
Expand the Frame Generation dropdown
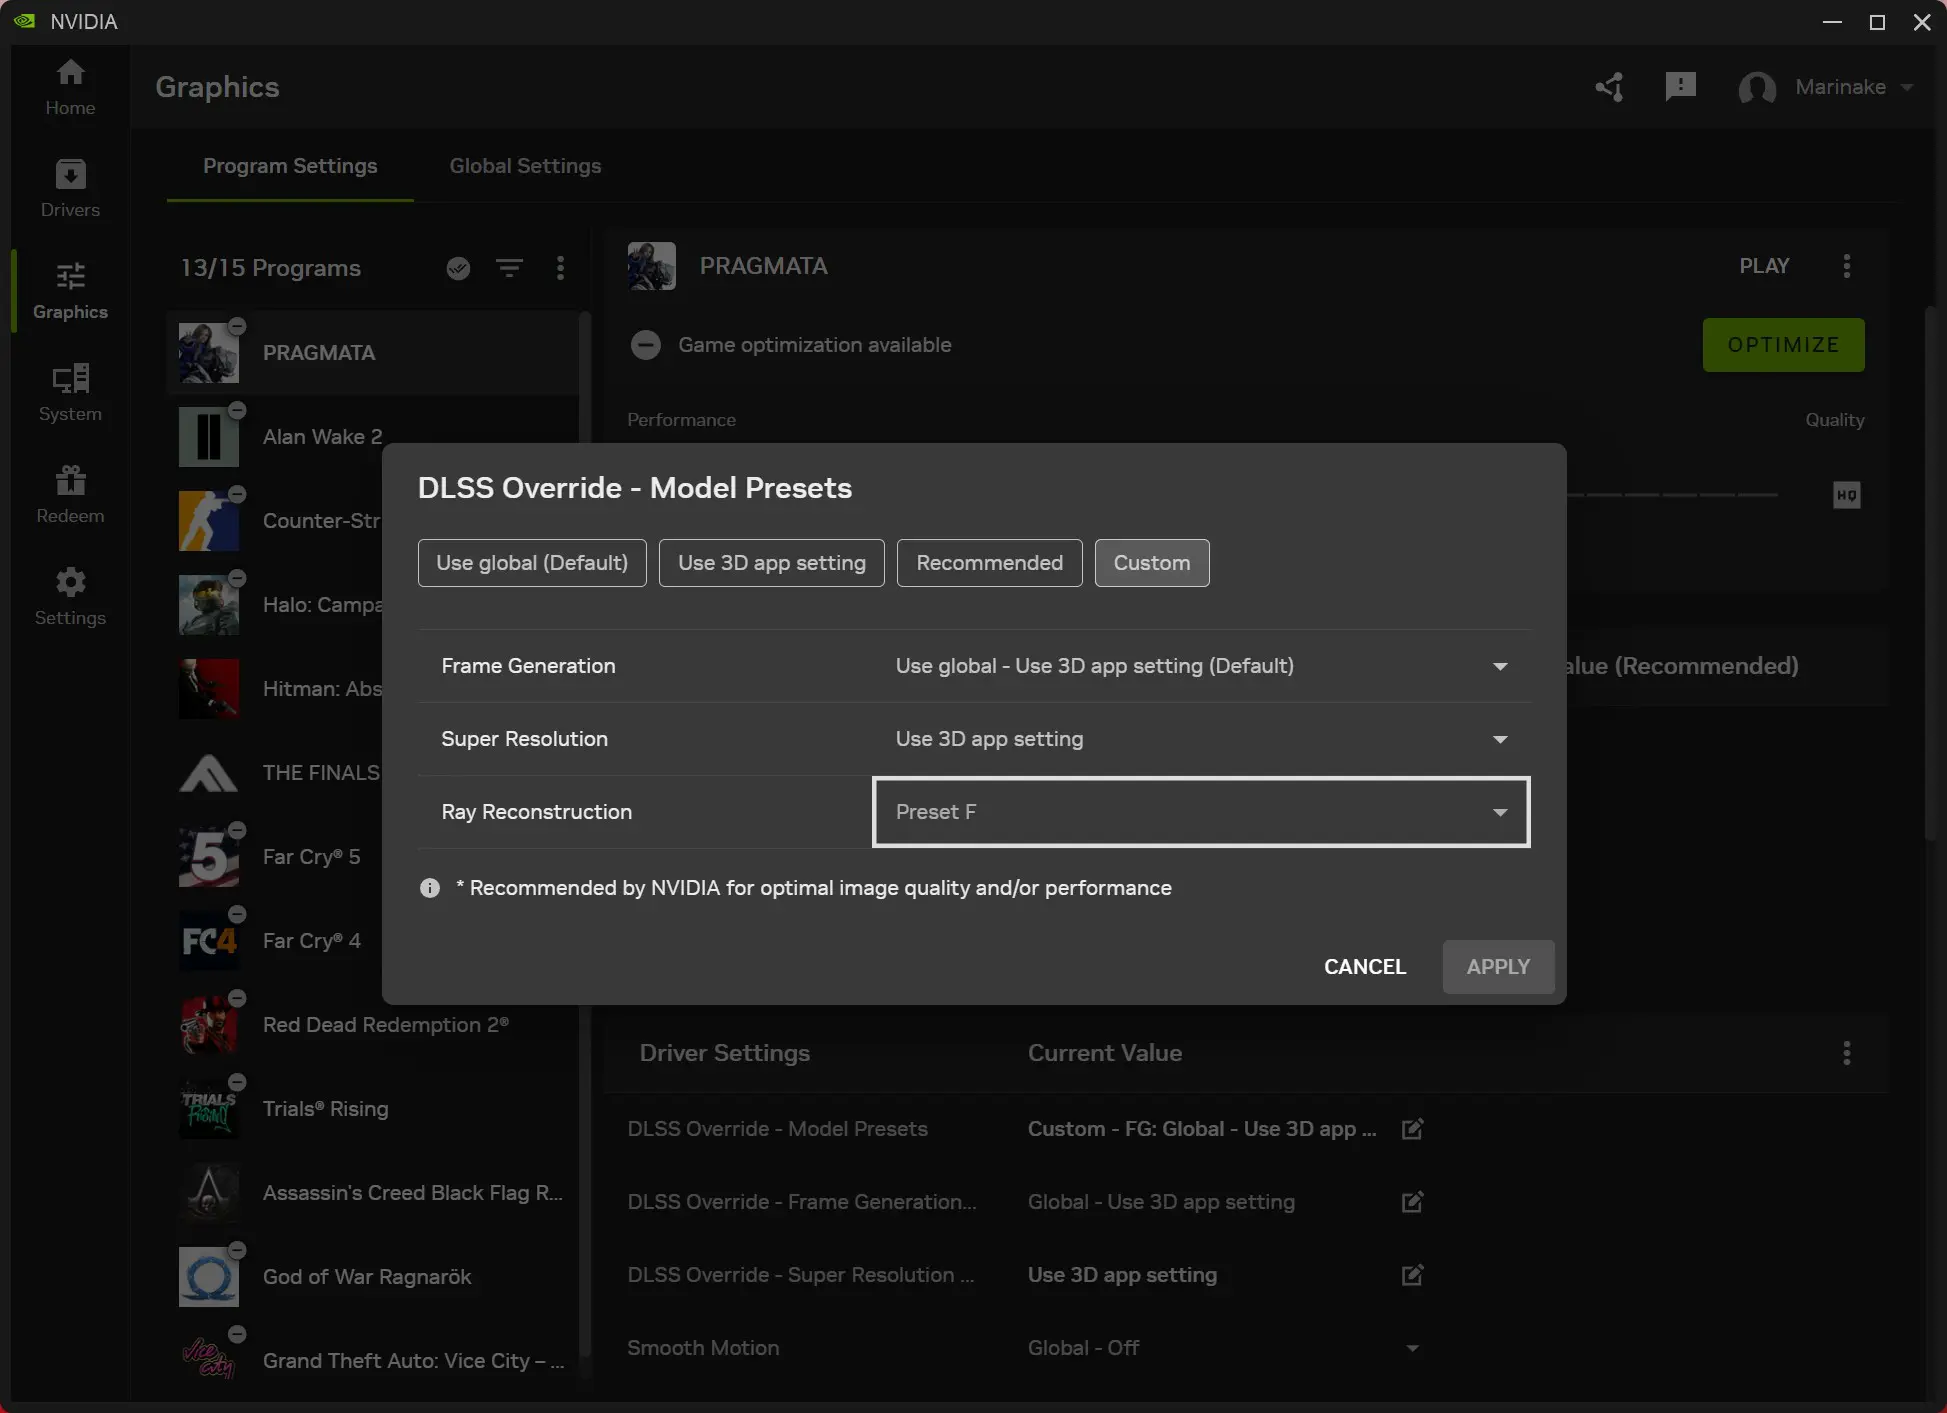pos(1201,666)
